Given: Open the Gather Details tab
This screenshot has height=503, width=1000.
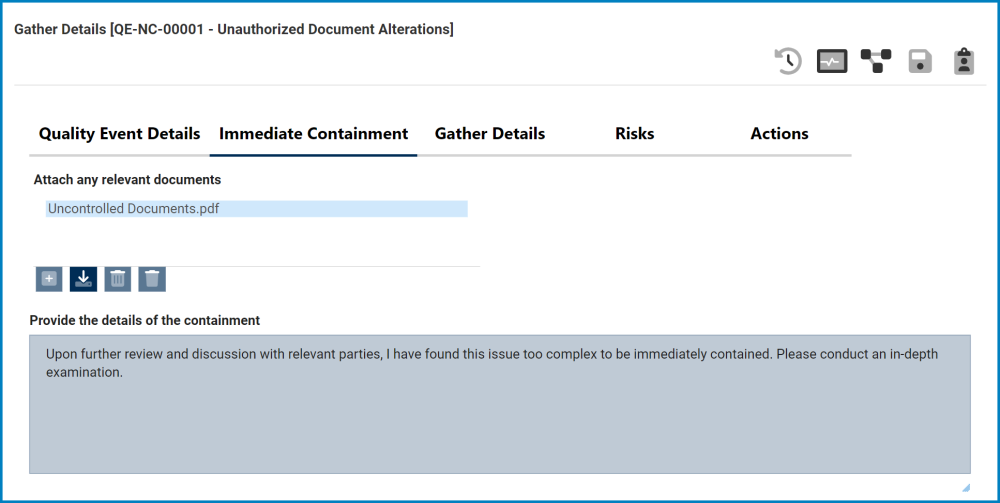Looking at the screenshot, I should coord(490,134).
